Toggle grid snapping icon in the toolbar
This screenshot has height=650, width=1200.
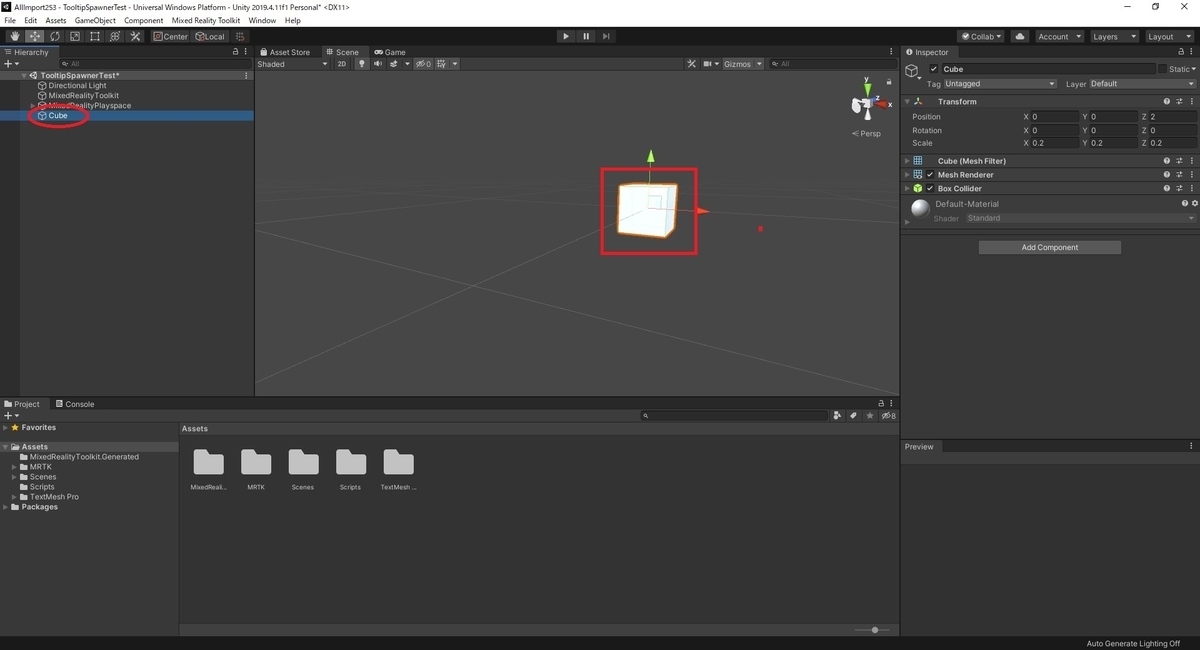tap(241, 36)
